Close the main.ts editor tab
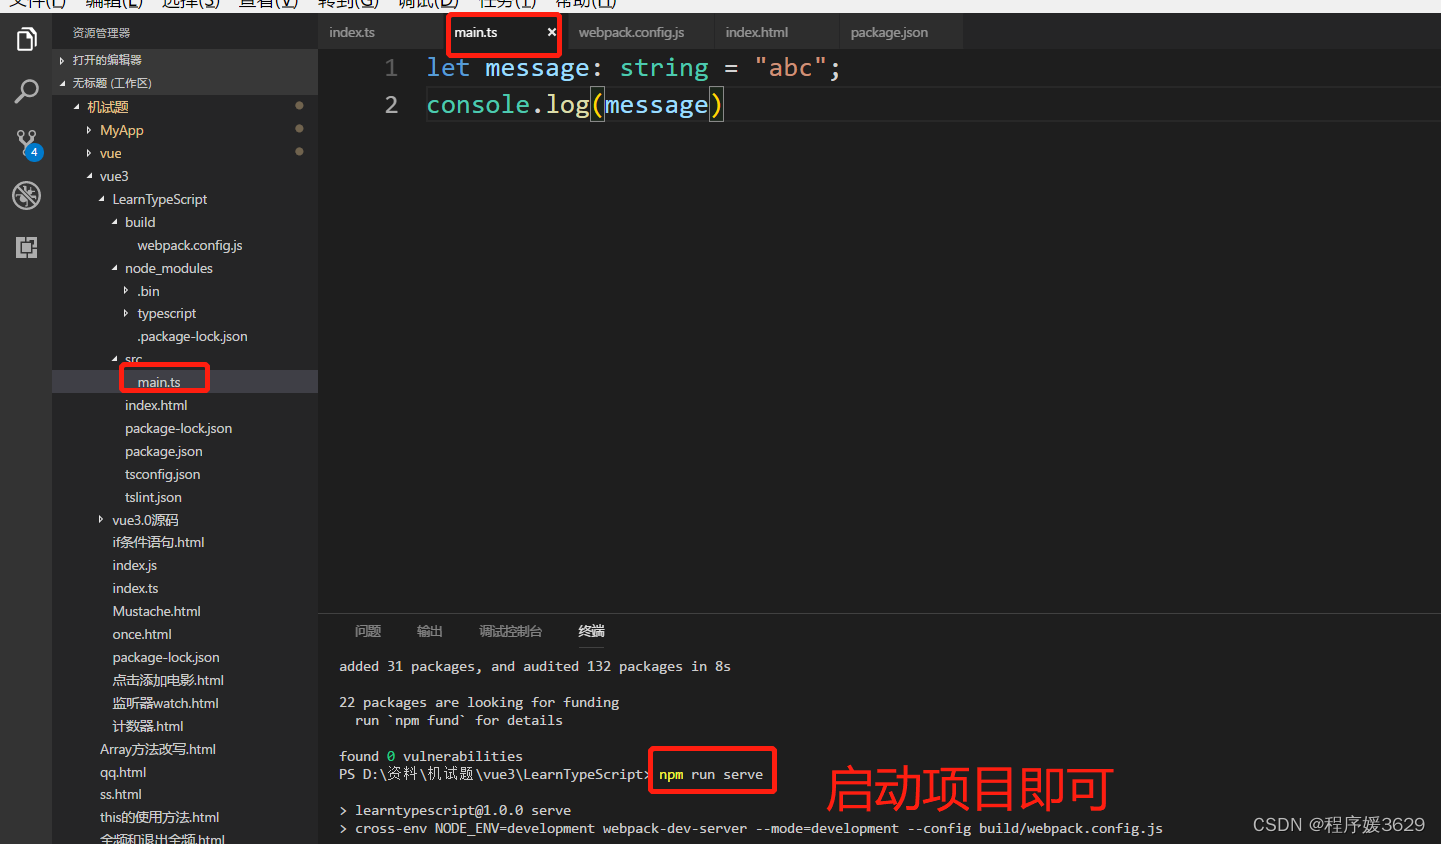Screen dimensions: 1441x844 click(550, 32)
